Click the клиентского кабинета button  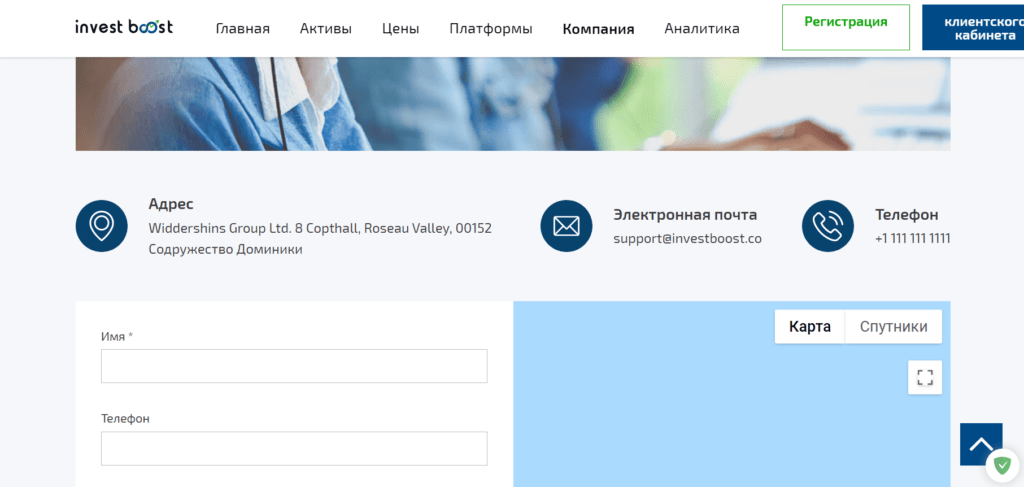click(x=973, y=27)
